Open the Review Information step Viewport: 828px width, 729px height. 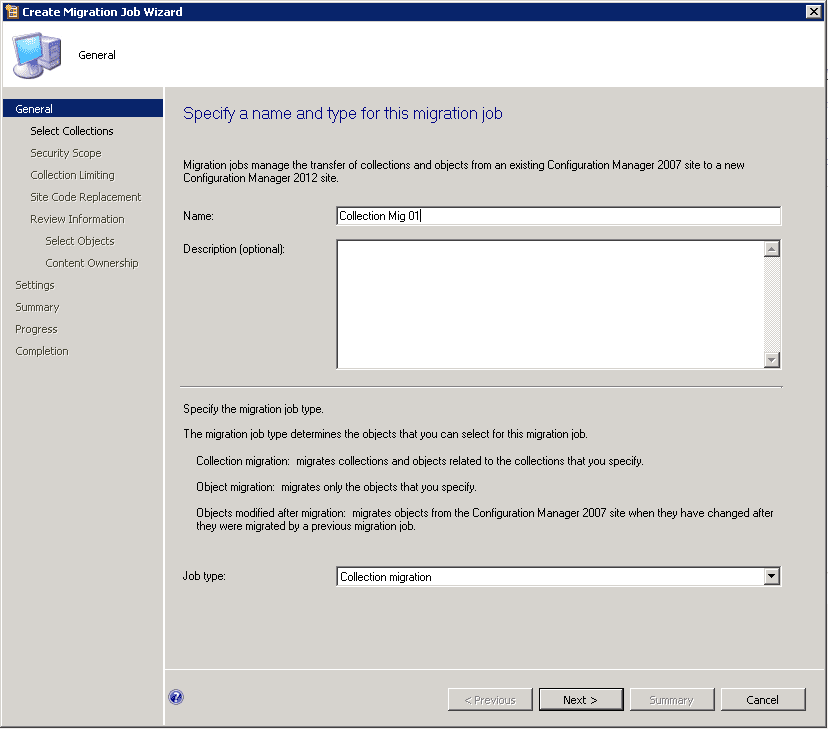pos(77,219)
